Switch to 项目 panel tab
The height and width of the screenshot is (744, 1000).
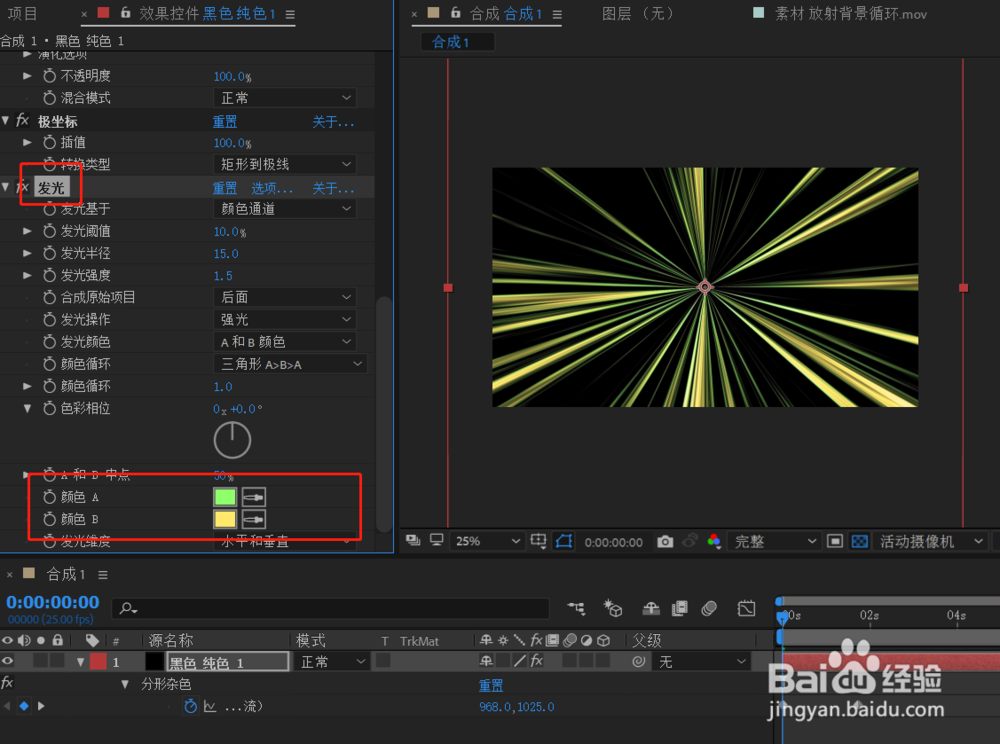pyautogui.click(x=22, y=14)
